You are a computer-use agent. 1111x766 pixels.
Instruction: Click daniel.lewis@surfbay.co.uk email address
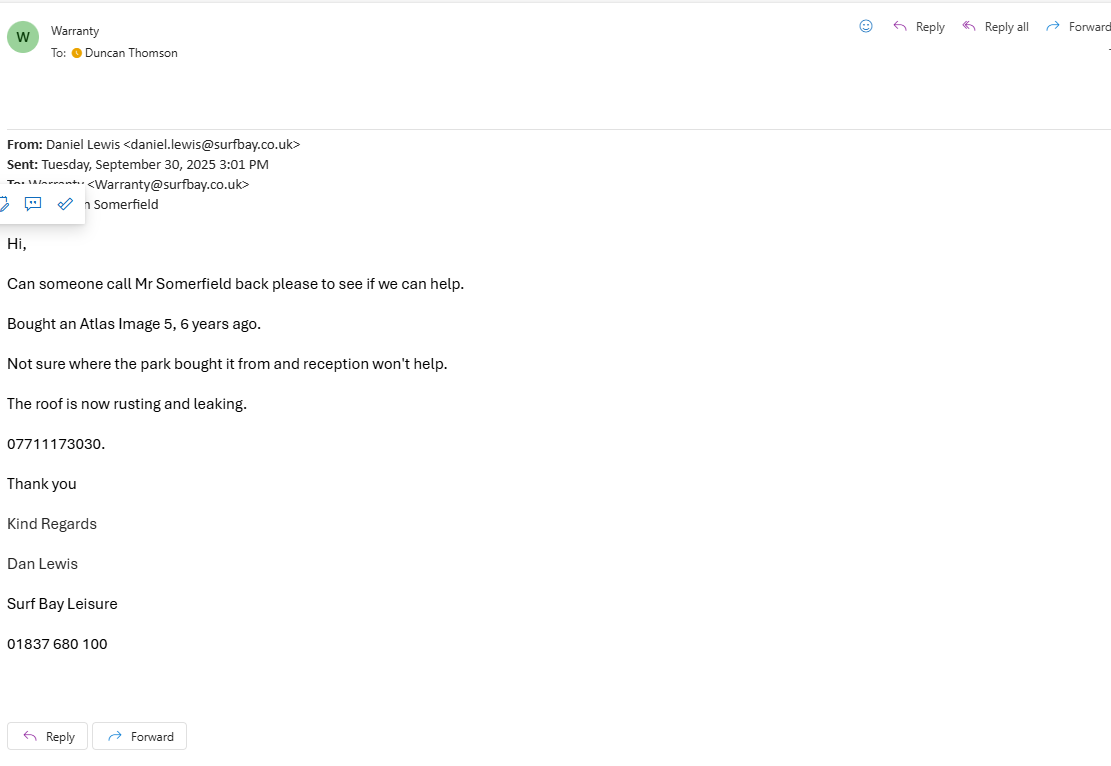(211, 144)
